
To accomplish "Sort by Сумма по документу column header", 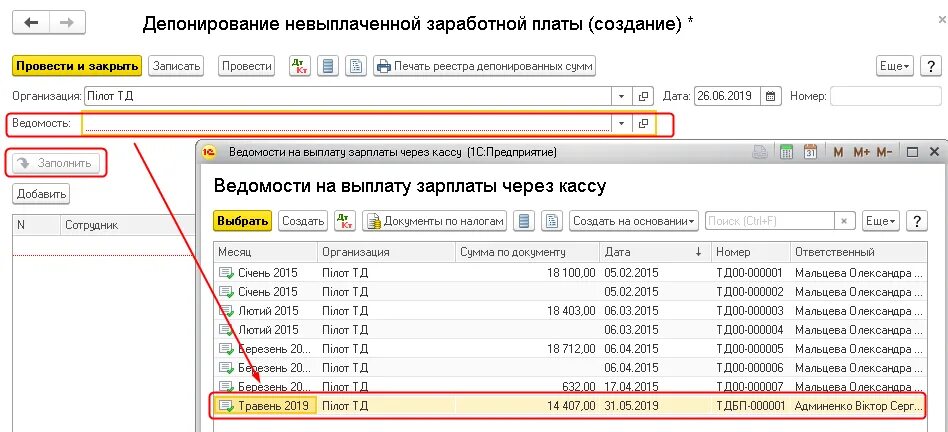I will click(x=527, y=252).
